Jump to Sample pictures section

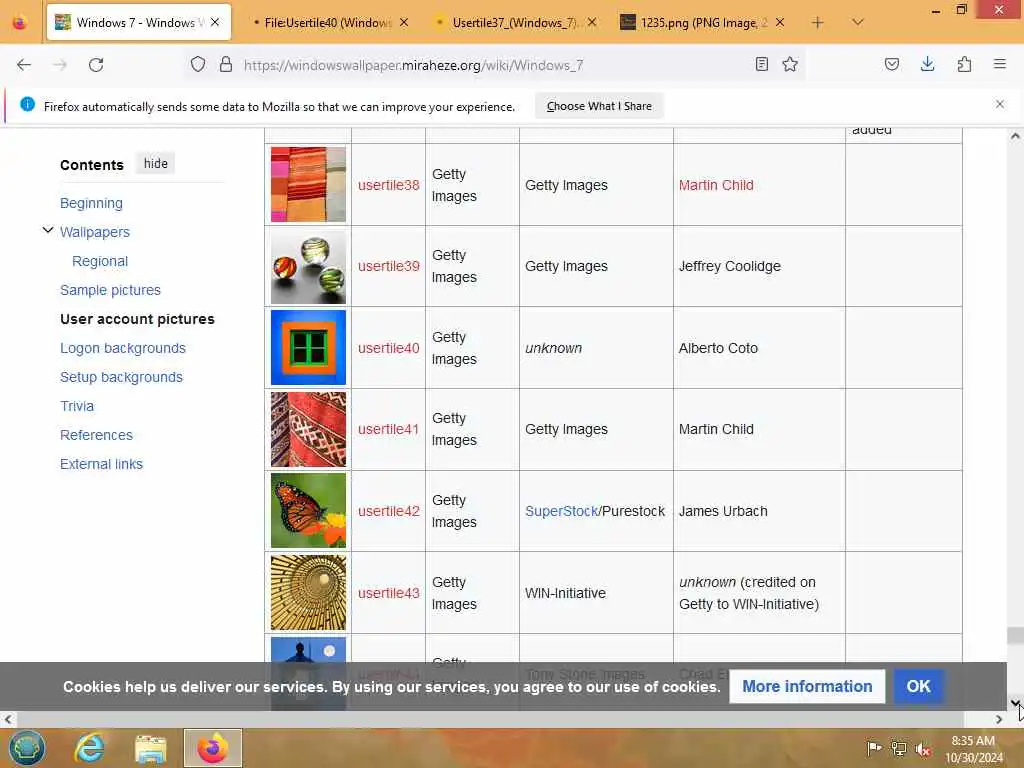110,290
